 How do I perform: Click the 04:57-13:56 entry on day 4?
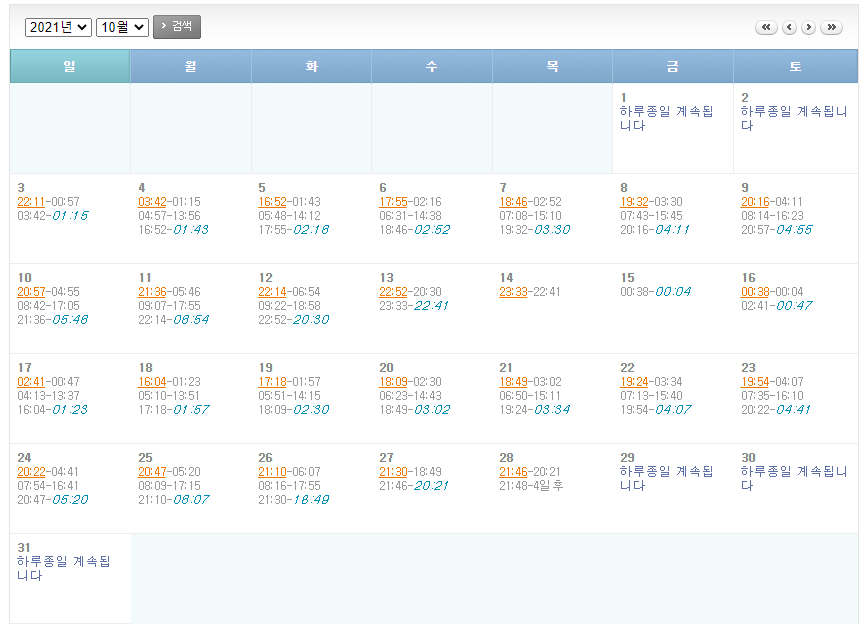[x=169, y=216]
